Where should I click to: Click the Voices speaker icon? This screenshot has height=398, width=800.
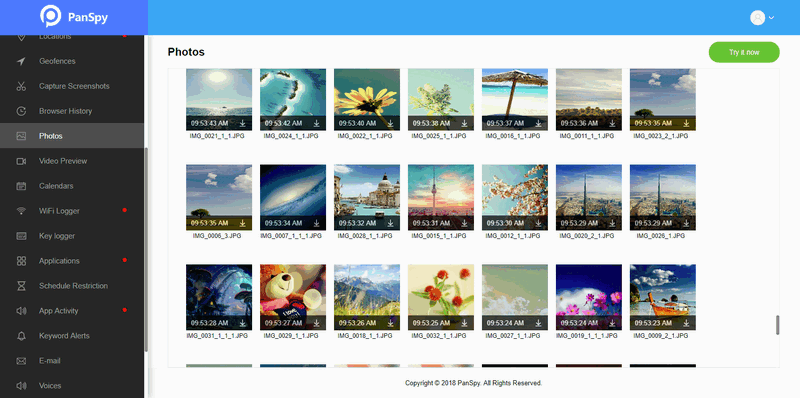pyautogui.click(x=21, y=386)
